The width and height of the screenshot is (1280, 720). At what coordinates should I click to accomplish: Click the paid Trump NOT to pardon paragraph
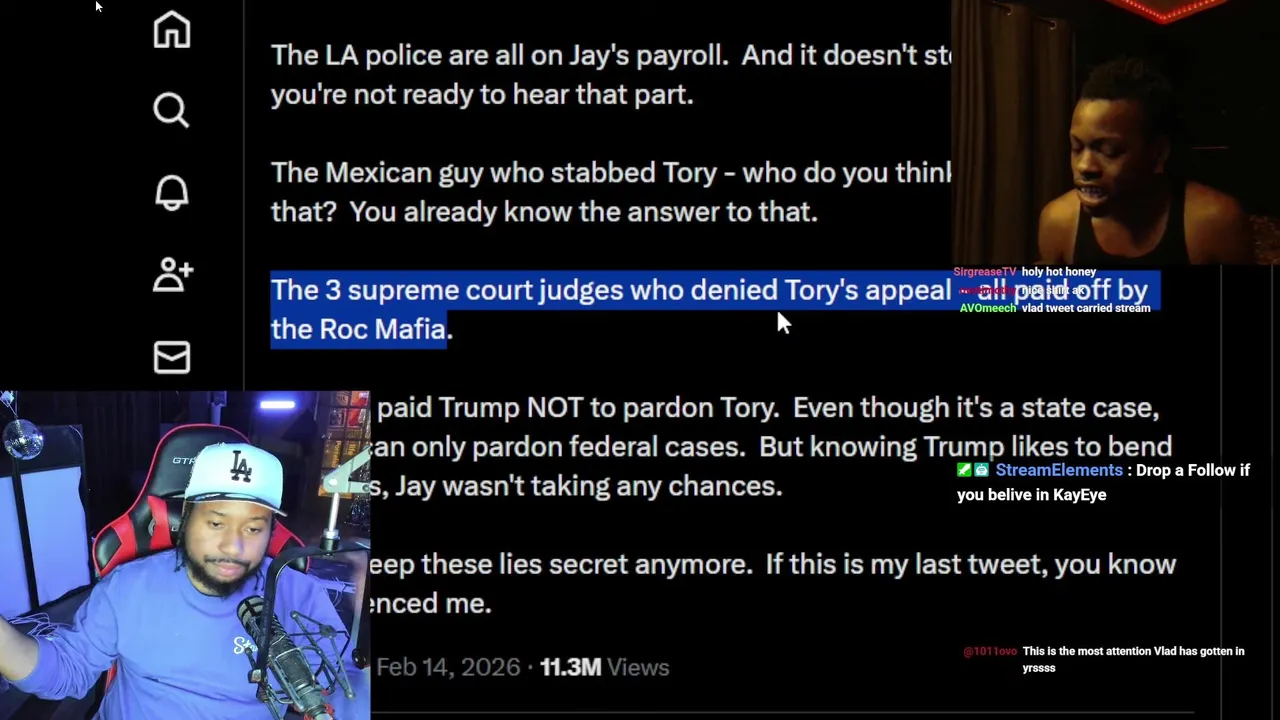click(770, 447)
